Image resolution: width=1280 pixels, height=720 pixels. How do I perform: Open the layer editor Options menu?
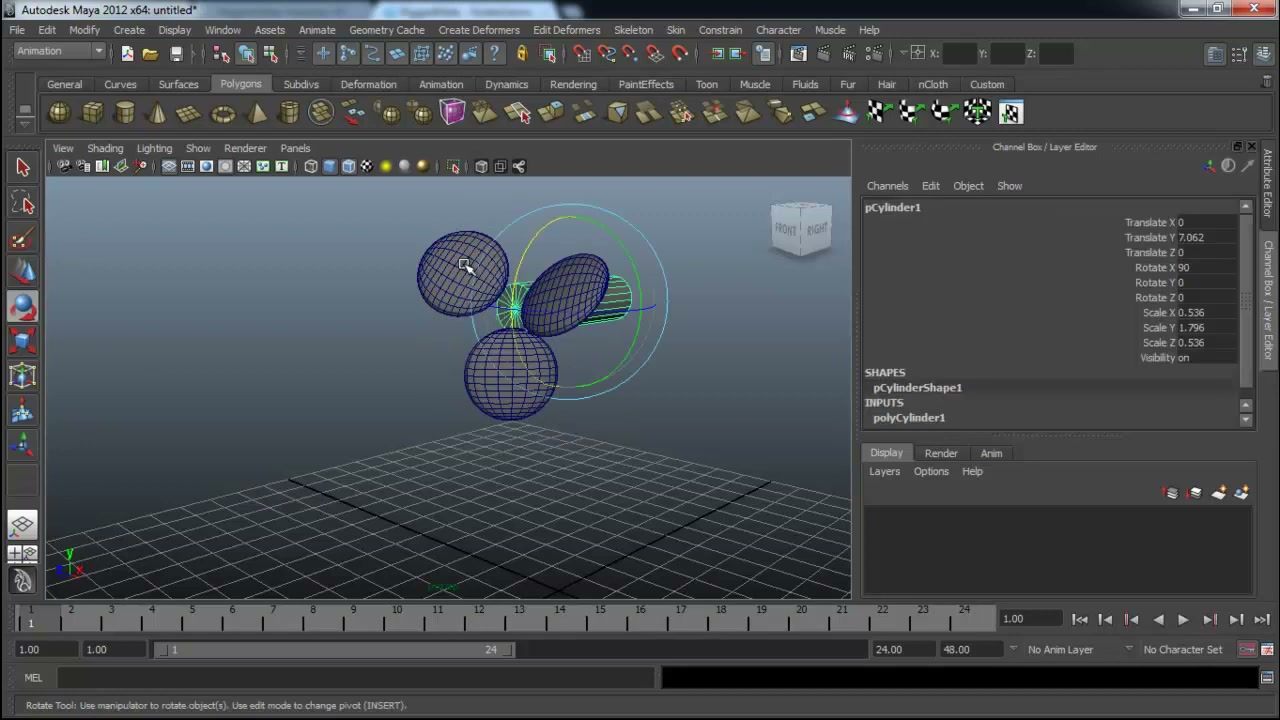click(931, 472)
